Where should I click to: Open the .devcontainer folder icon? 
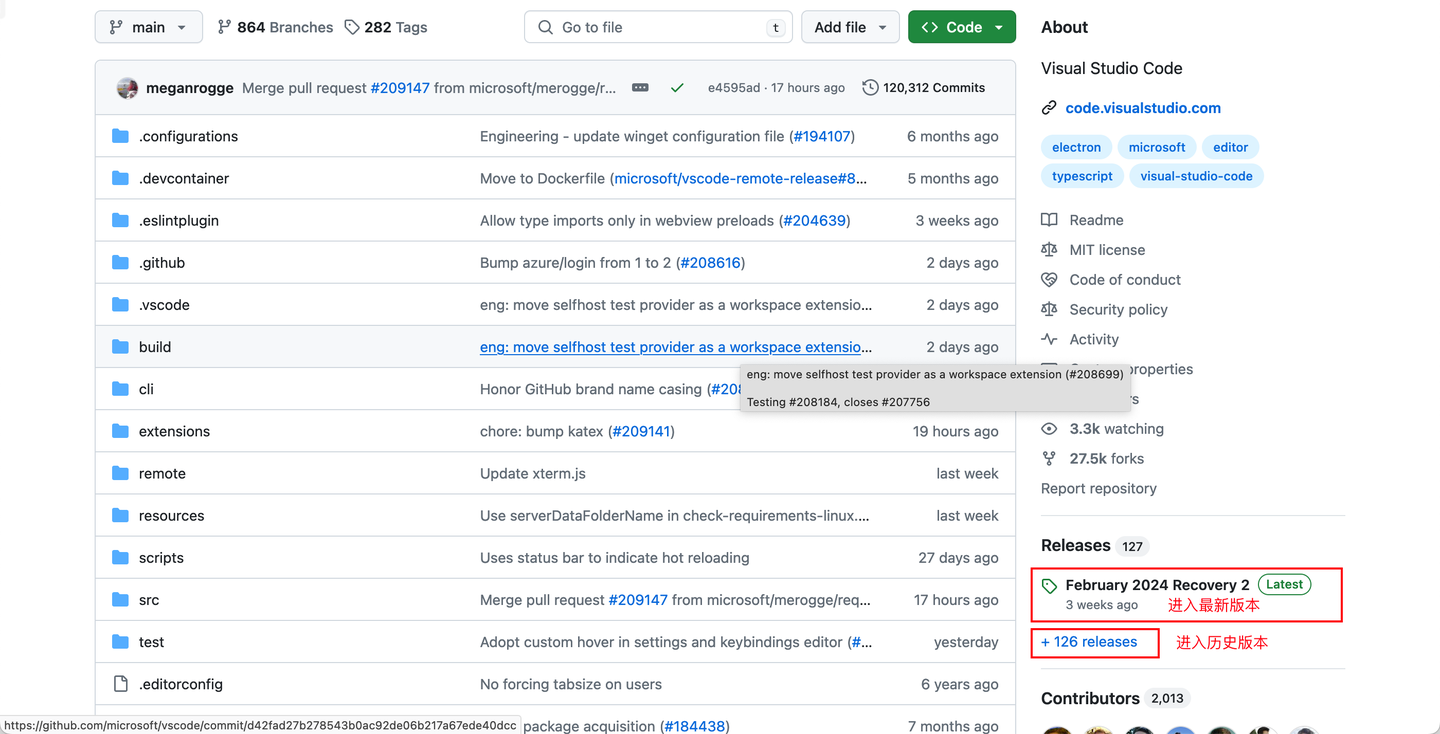click(x=120, y=178)
